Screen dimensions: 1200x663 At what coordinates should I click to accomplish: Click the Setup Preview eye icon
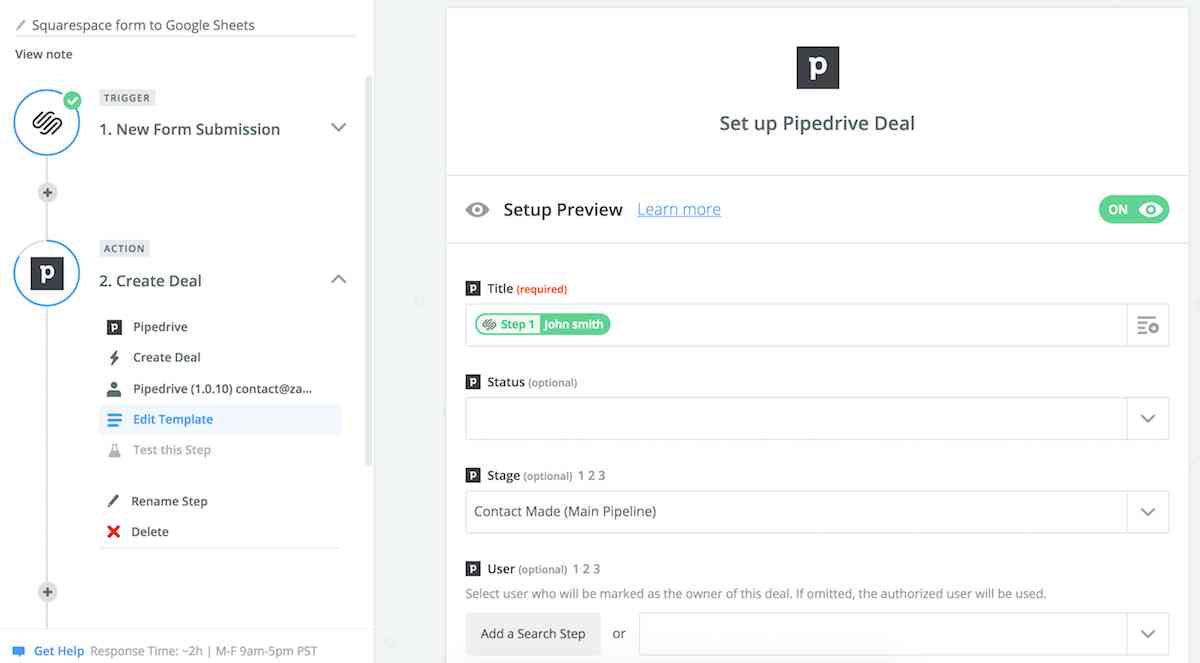tap(477, 209)
